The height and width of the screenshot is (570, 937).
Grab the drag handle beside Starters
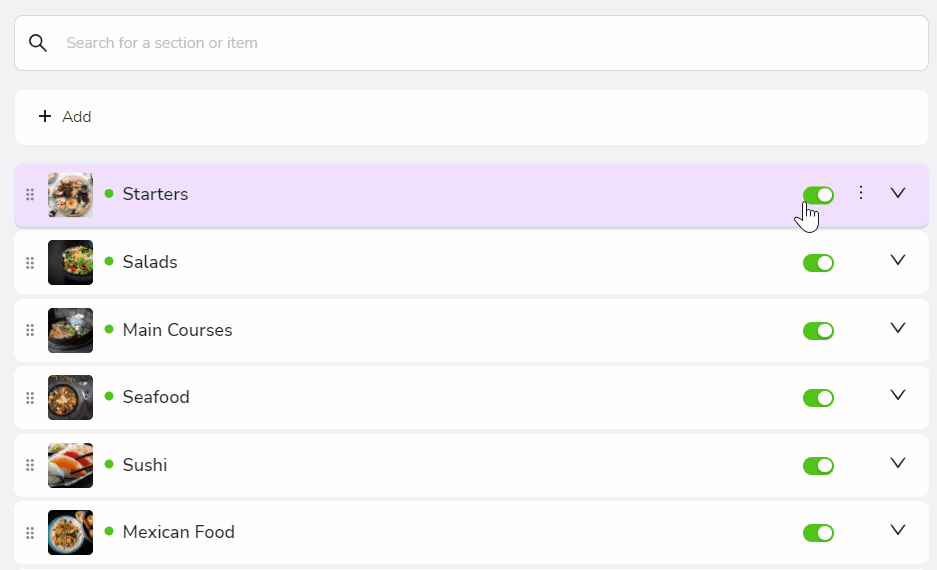tap(30, 195)
